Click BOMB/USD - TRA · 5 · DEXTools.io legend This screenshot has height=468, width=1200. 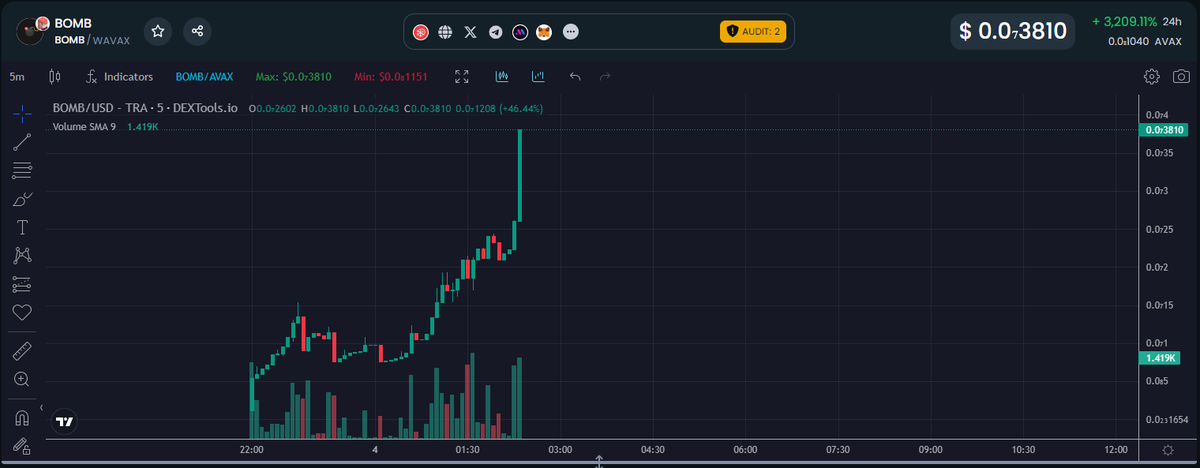[x=145, y=107]
